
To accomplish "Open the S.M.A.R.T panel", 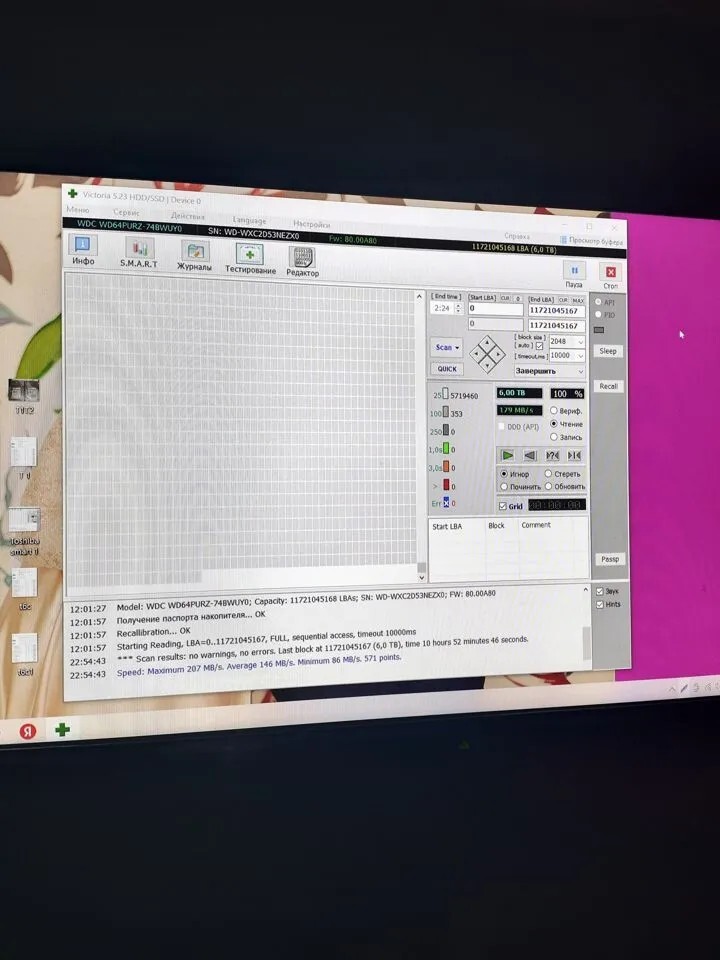I will (140, 252).
